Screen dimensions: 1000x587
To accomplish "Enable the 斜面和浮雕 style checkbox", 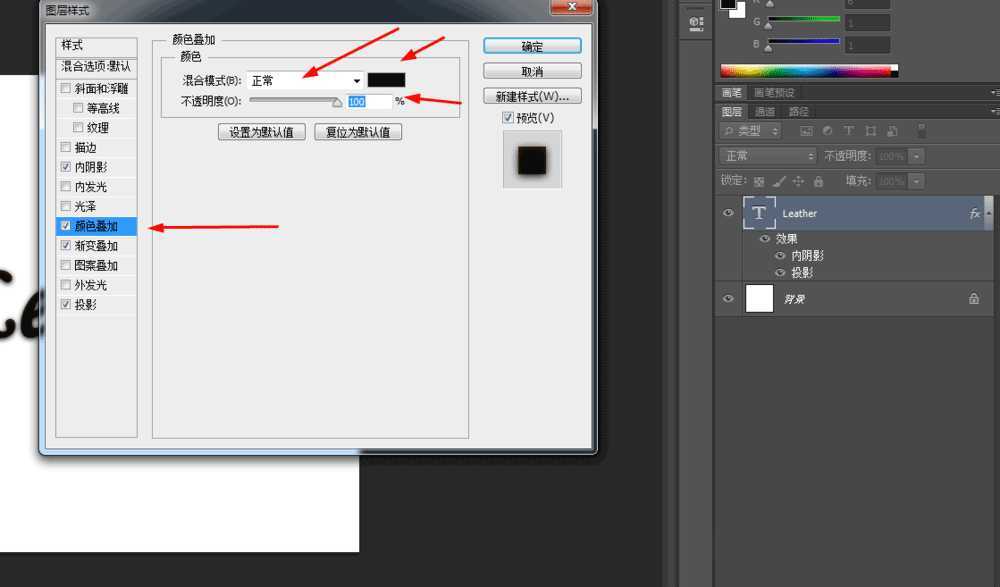I will click(65, 88).
